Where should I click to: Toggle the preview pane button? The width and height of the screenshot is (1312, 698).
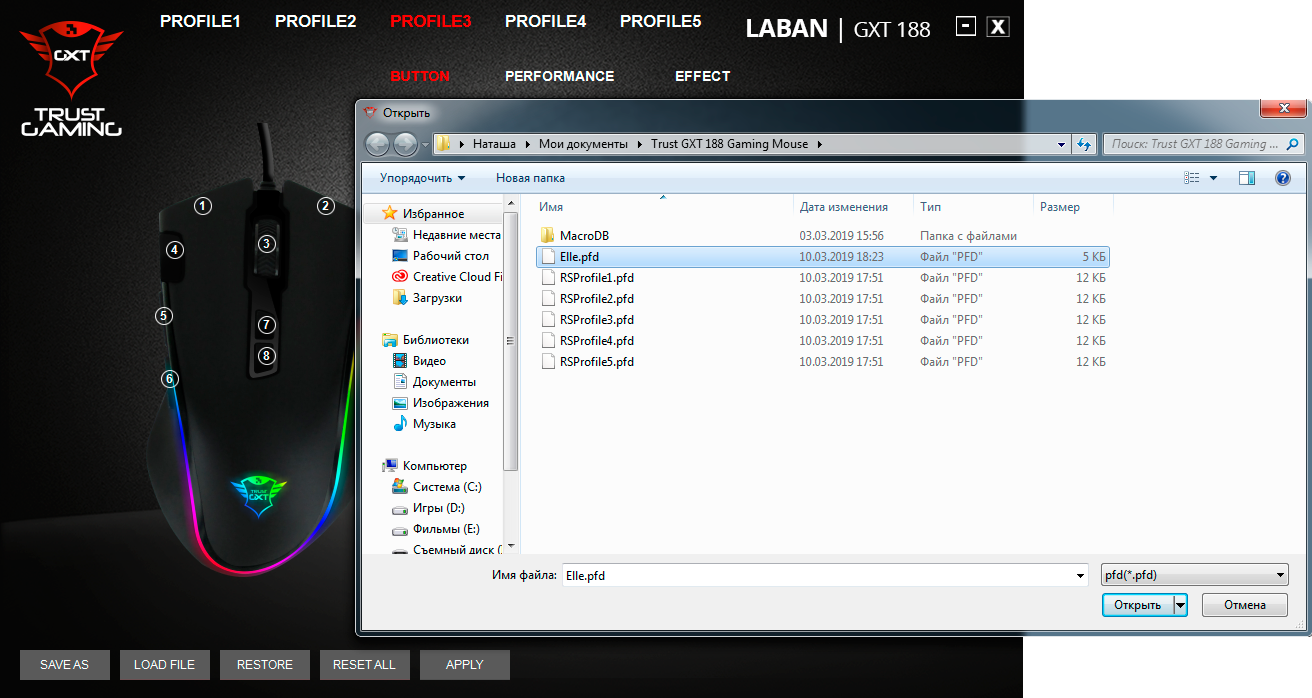tap(1247, 178)
